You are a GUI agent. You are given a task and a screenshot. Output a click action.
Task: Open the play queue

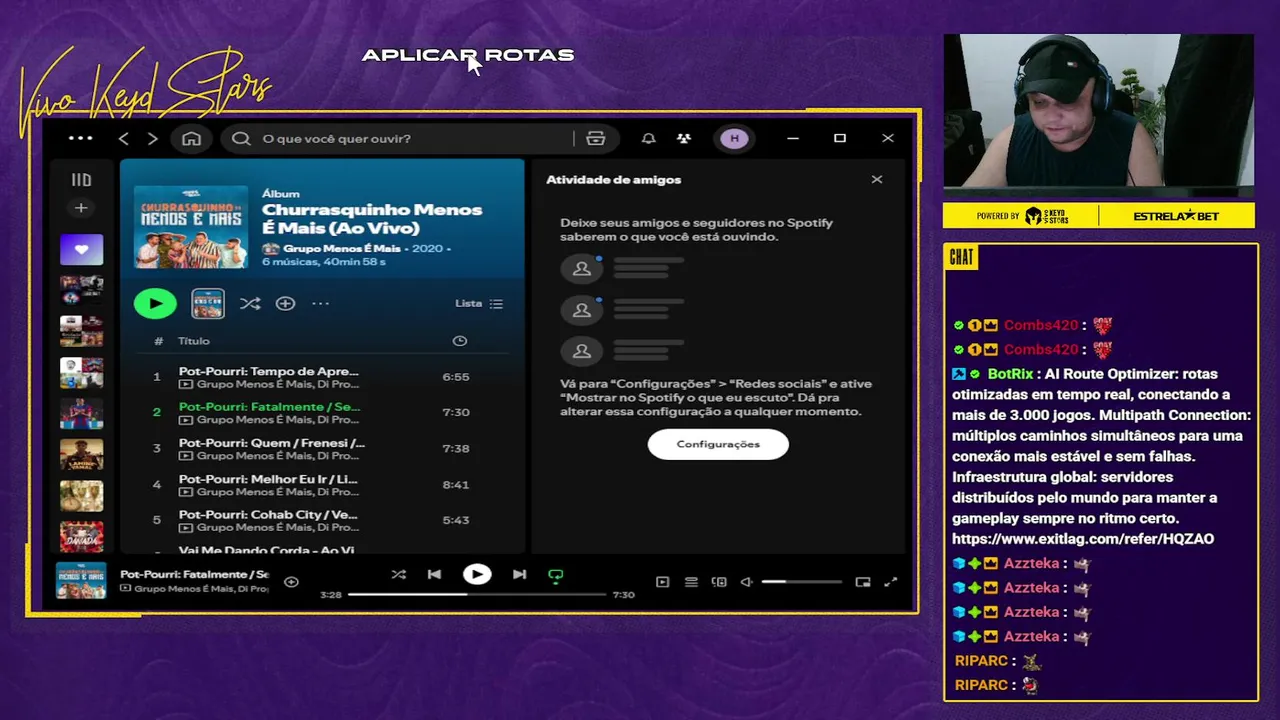coord(691,582)
